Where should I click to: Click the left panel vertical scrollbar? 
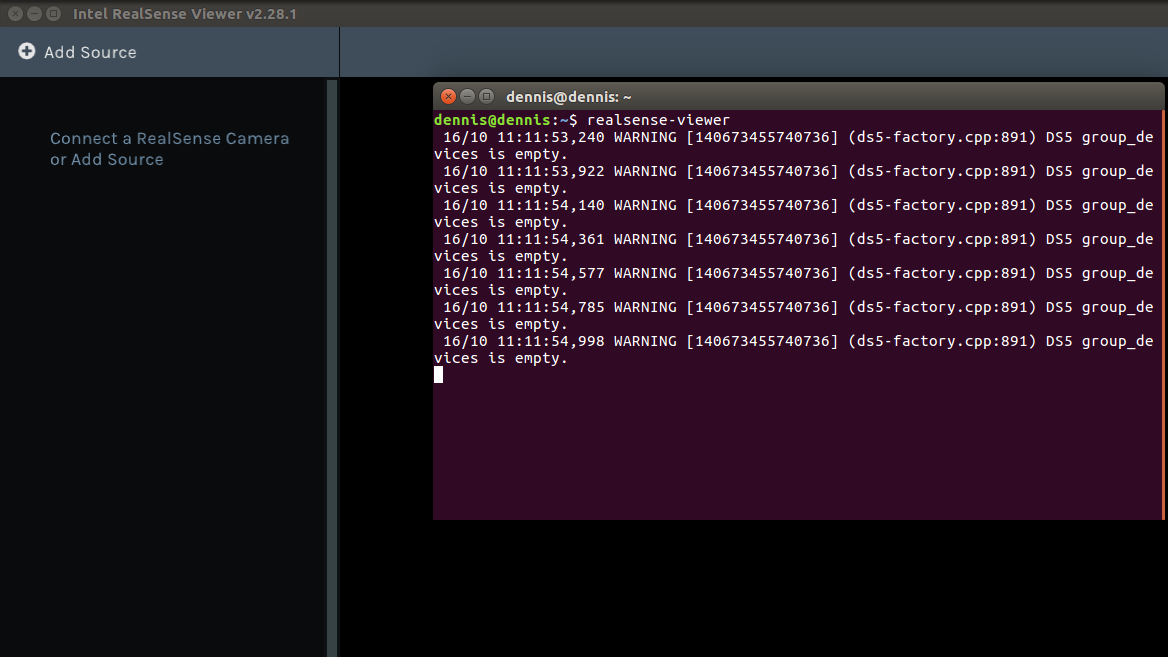pyautogui.click(x=332, y=368)
